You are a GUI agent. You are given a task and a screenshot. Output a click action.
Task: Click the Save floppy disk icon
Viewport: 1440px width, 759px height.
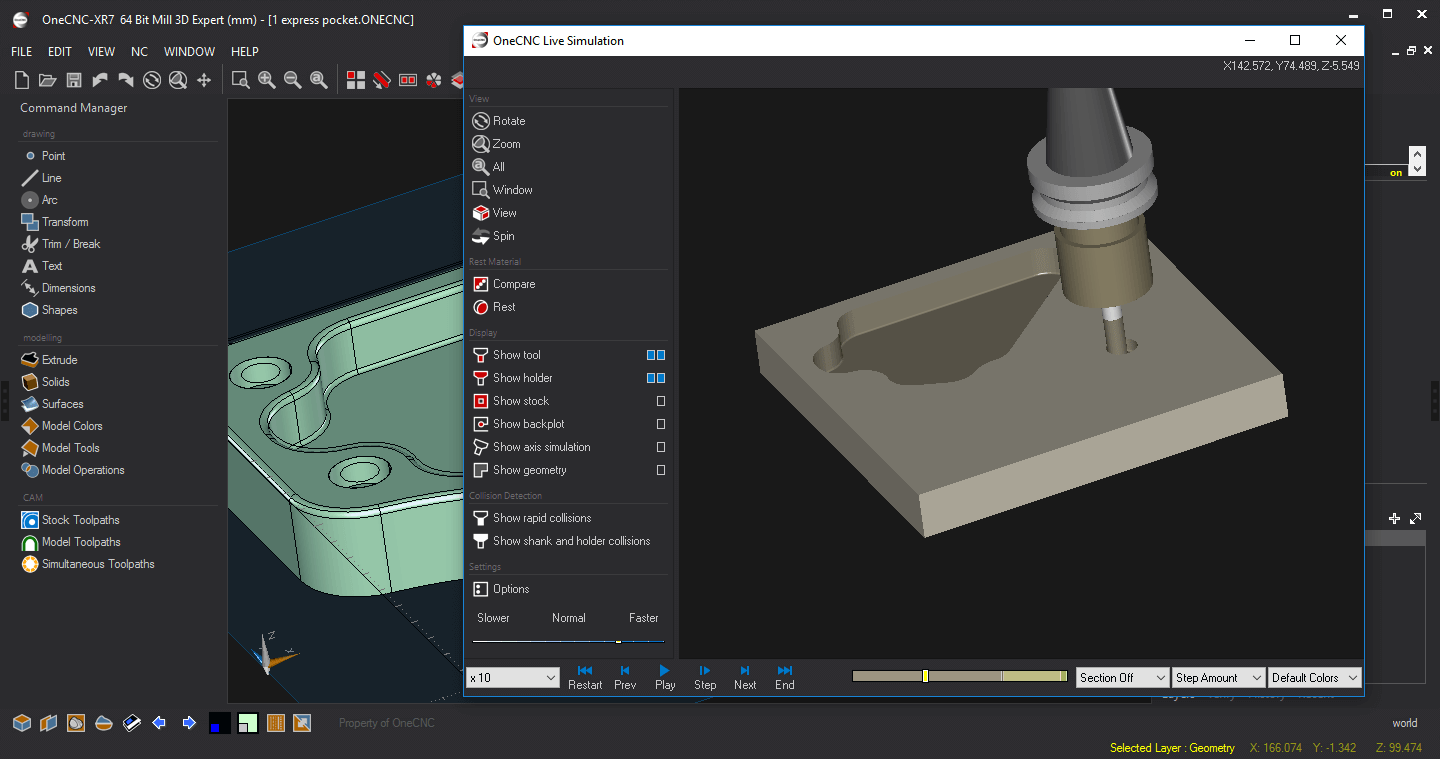tap(73, 81)
